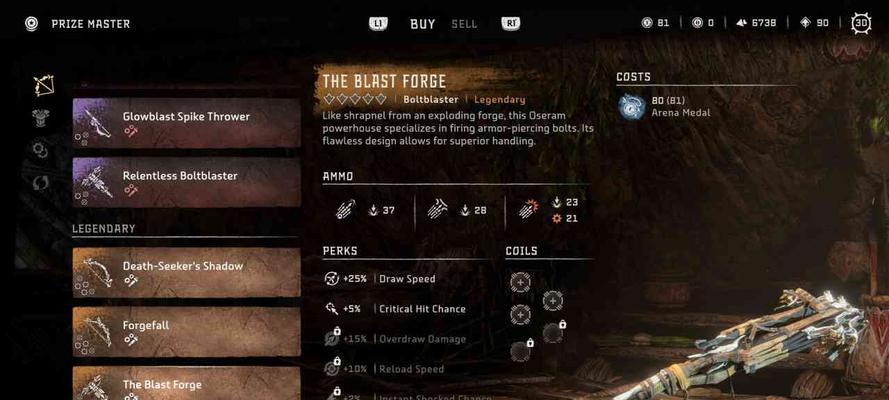Switch to the SELL tab

(464, 24)
